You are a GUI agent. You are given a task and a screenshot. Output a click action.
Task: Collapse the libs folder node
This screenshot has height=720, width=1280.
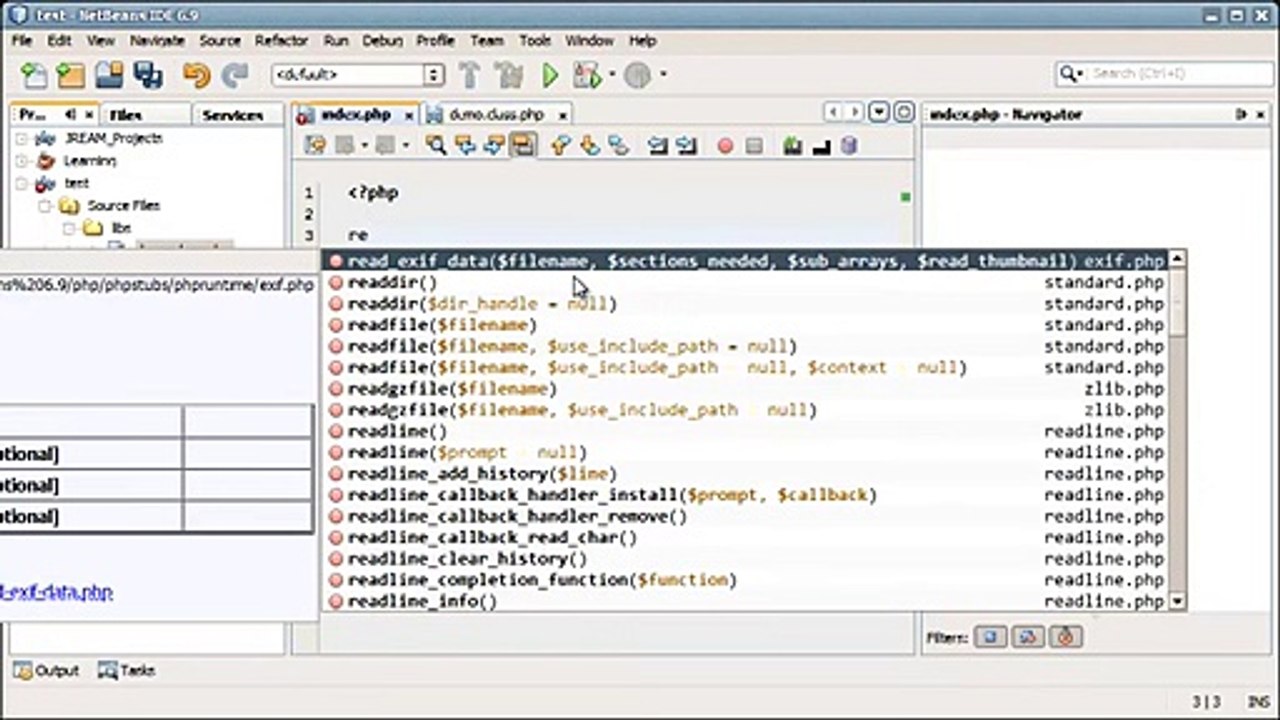(68, 228)
